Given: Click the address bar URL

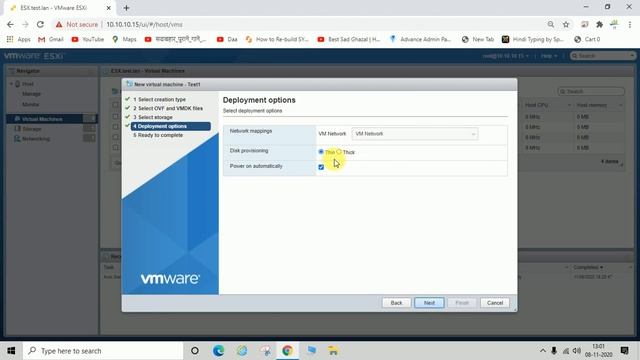Looking at the screenshot, I should coord(144,24).
